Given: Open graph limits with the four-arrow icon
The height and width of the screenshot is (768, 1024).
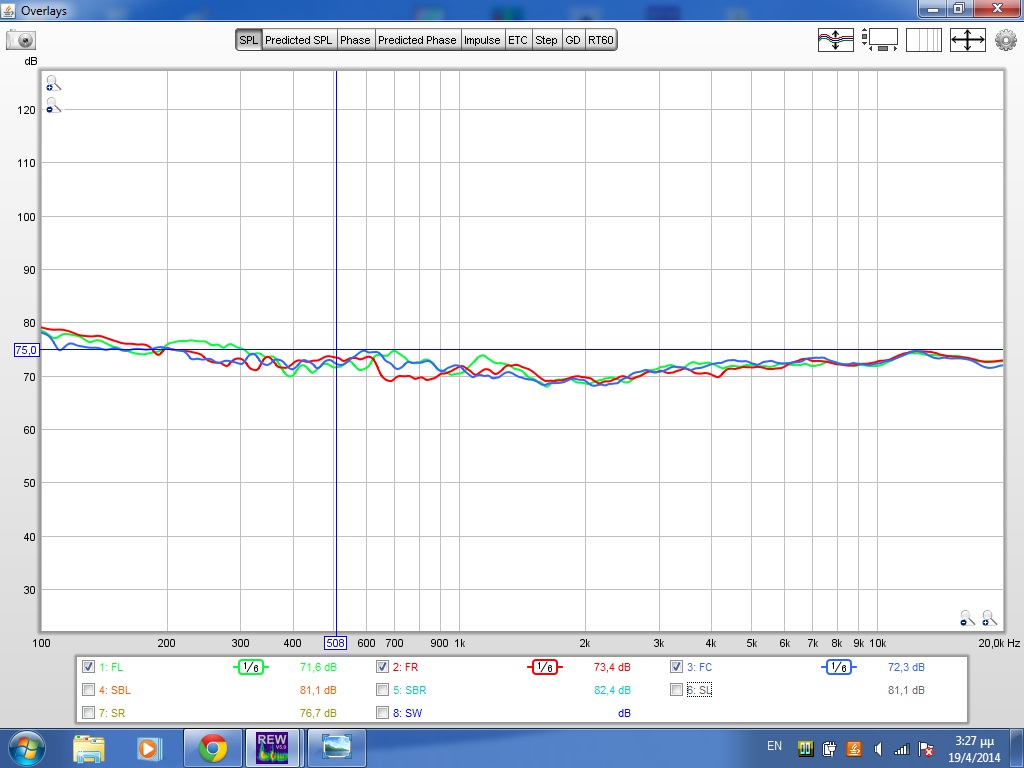Looking at the screenshot, I should tap(967, 40).
